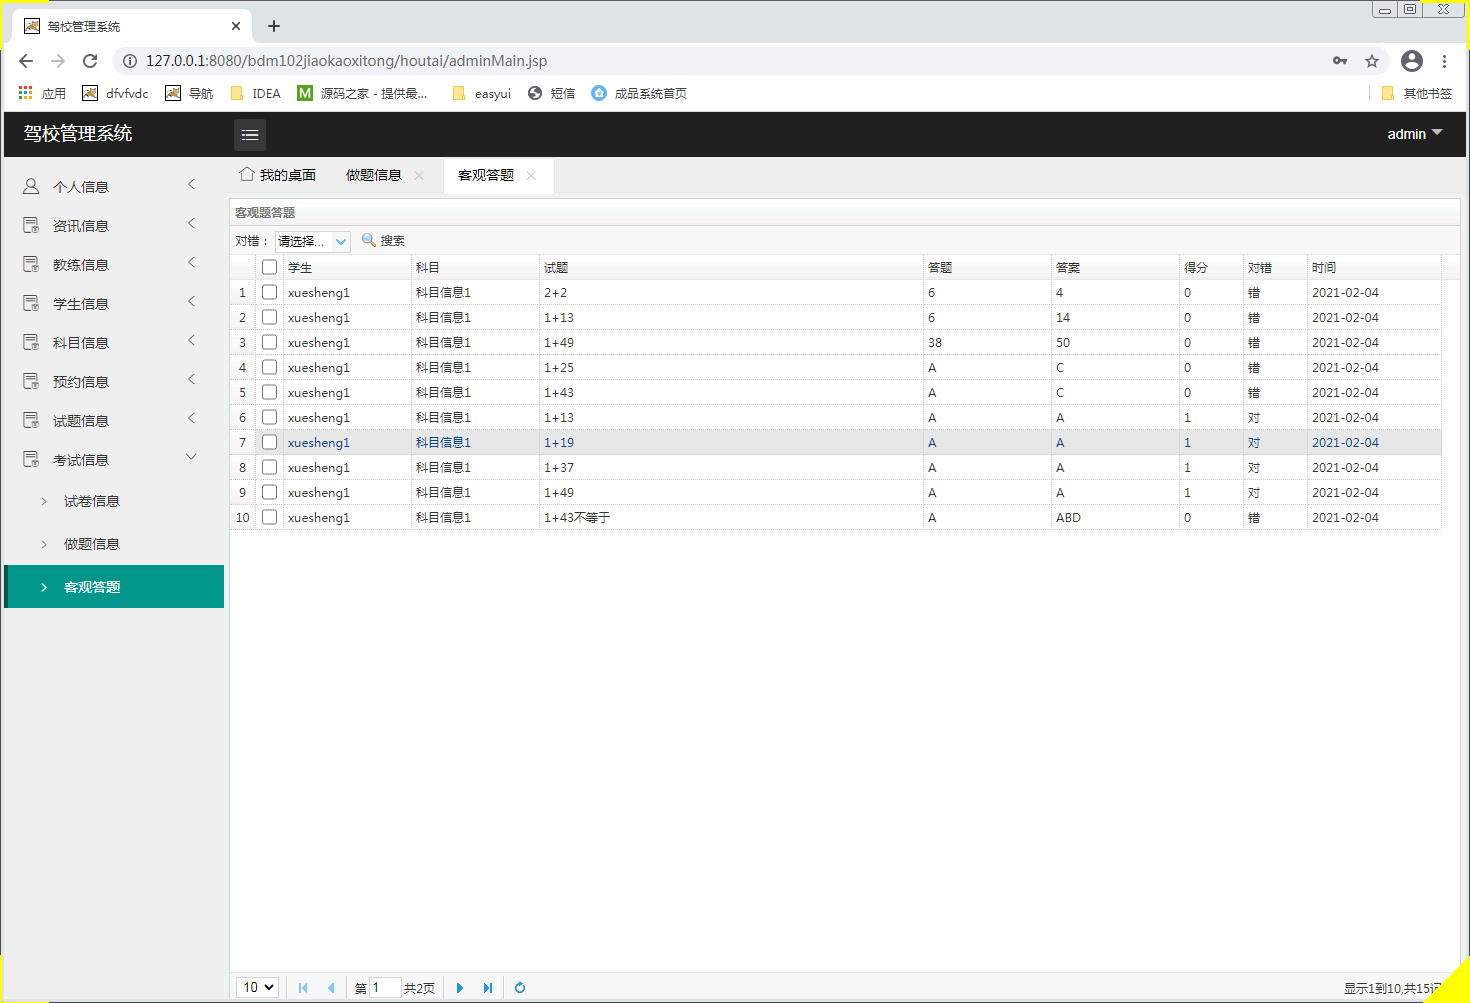1470x1003 pixels.
Task: Tick the select-all checkbox in the table header
Action: click(269, 267)
